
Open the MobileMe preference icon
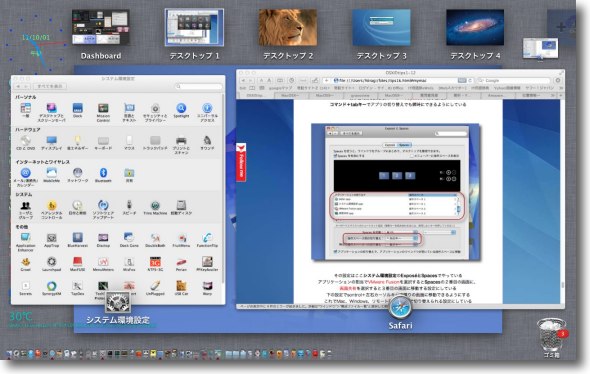(52, 173)
